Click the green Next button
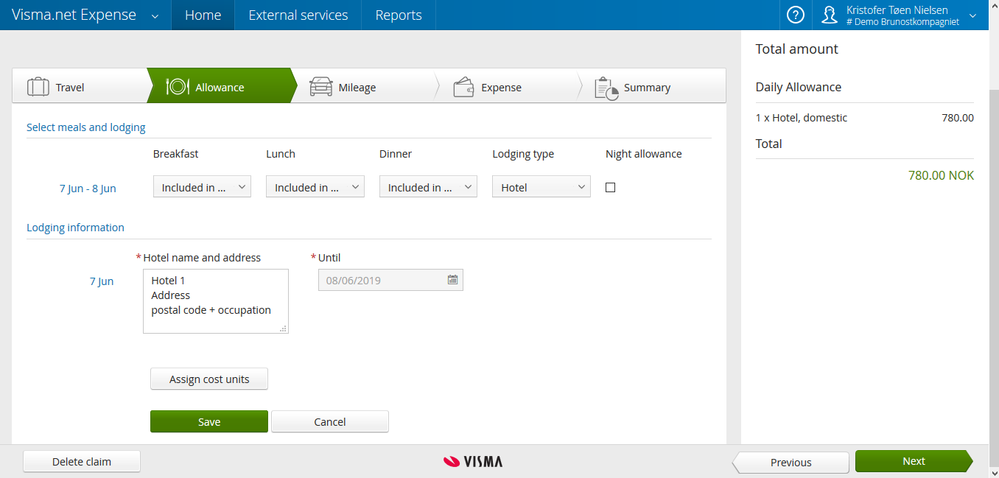This screenshot has height=478, width=999. [x=914, y=461]
